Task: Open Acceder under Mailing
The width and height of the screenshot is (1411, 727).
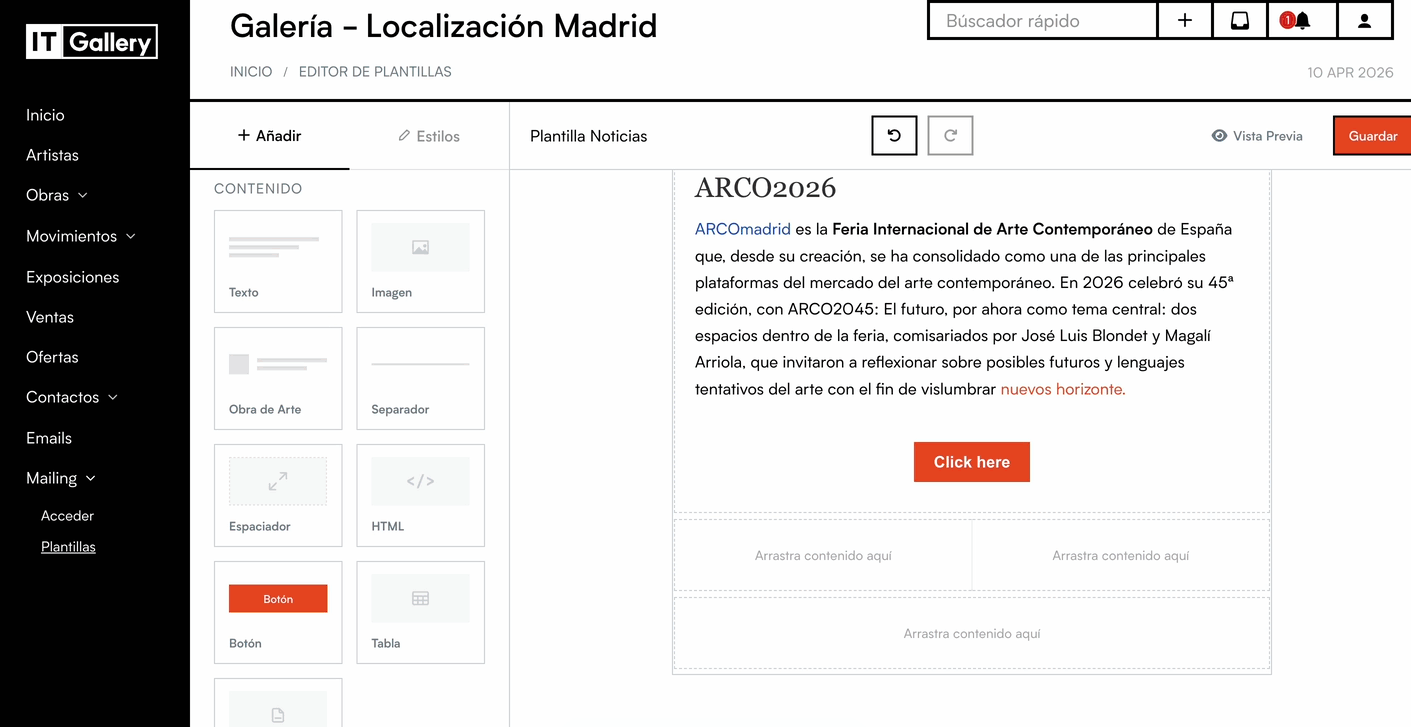Action: click(x=67, y=516)
